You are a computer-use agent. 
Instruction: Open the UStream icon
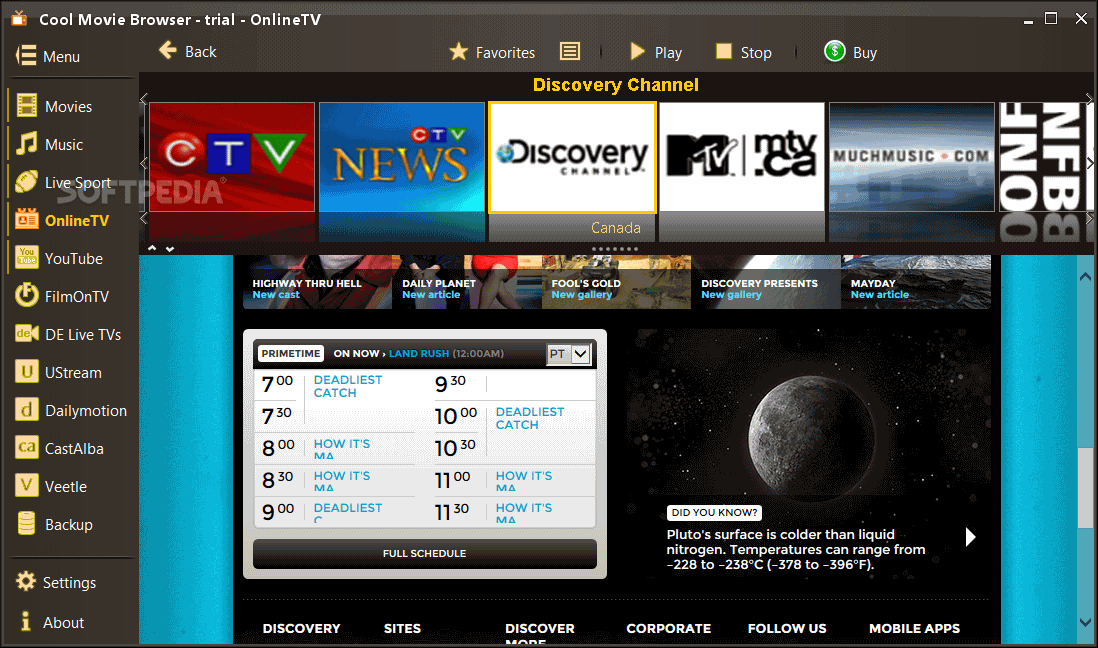click(x=27, y=371)
